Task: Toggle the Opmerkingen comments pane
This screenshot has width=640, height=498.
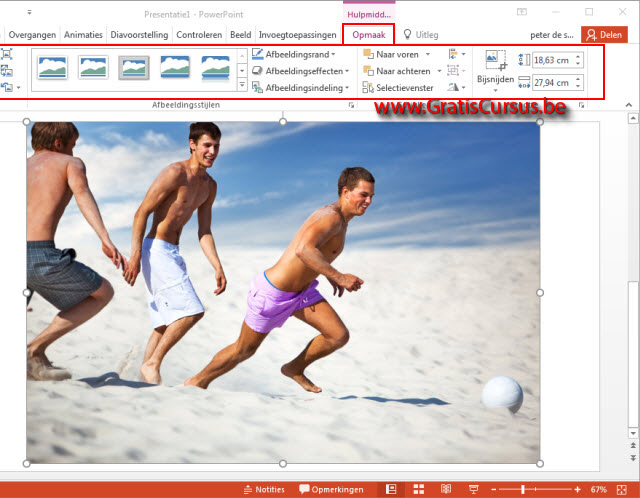Action: (x=331, y=489)
